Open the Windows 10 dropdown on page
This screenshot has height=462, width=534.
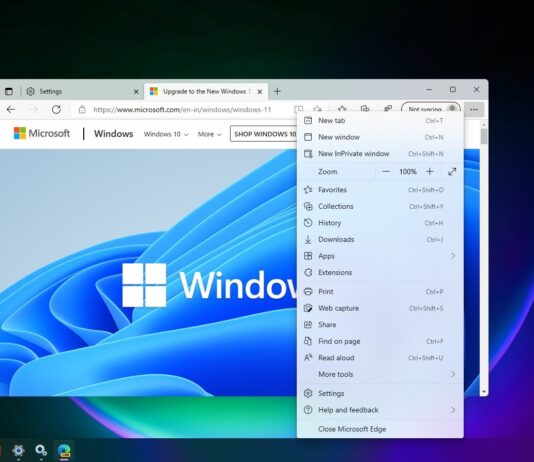coord(166,134)
